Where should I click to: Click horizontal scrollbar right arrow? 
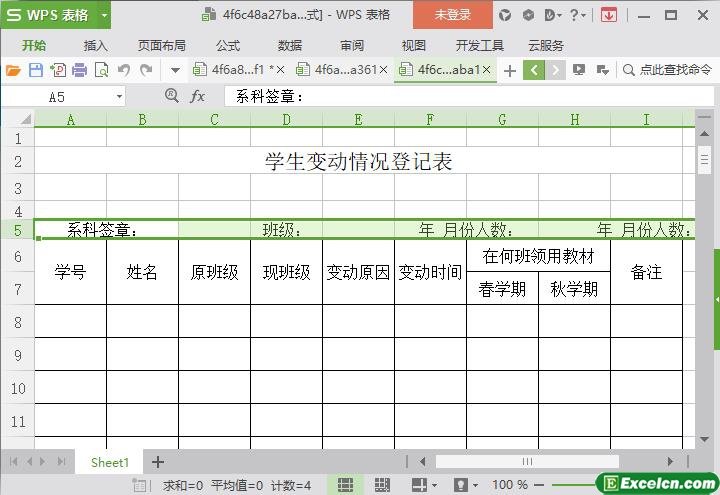pos(670,461)
